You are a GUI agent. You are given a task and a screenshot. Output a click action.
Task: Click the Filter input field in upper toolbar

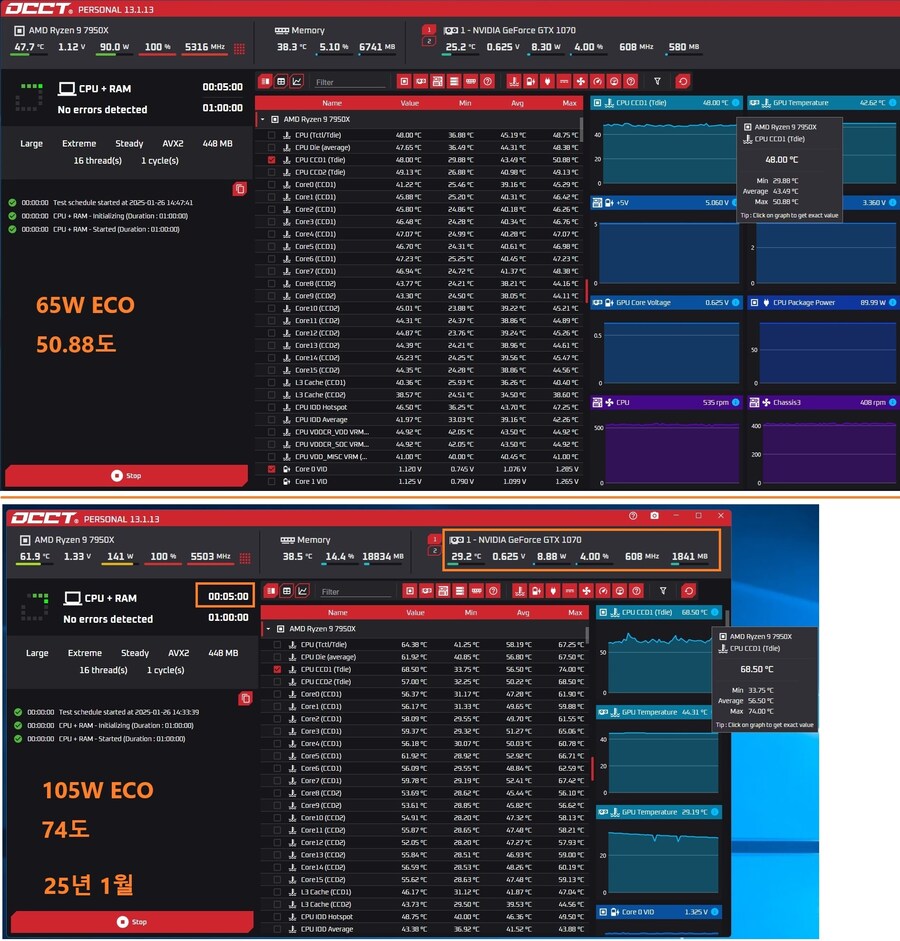pos(350,82)
